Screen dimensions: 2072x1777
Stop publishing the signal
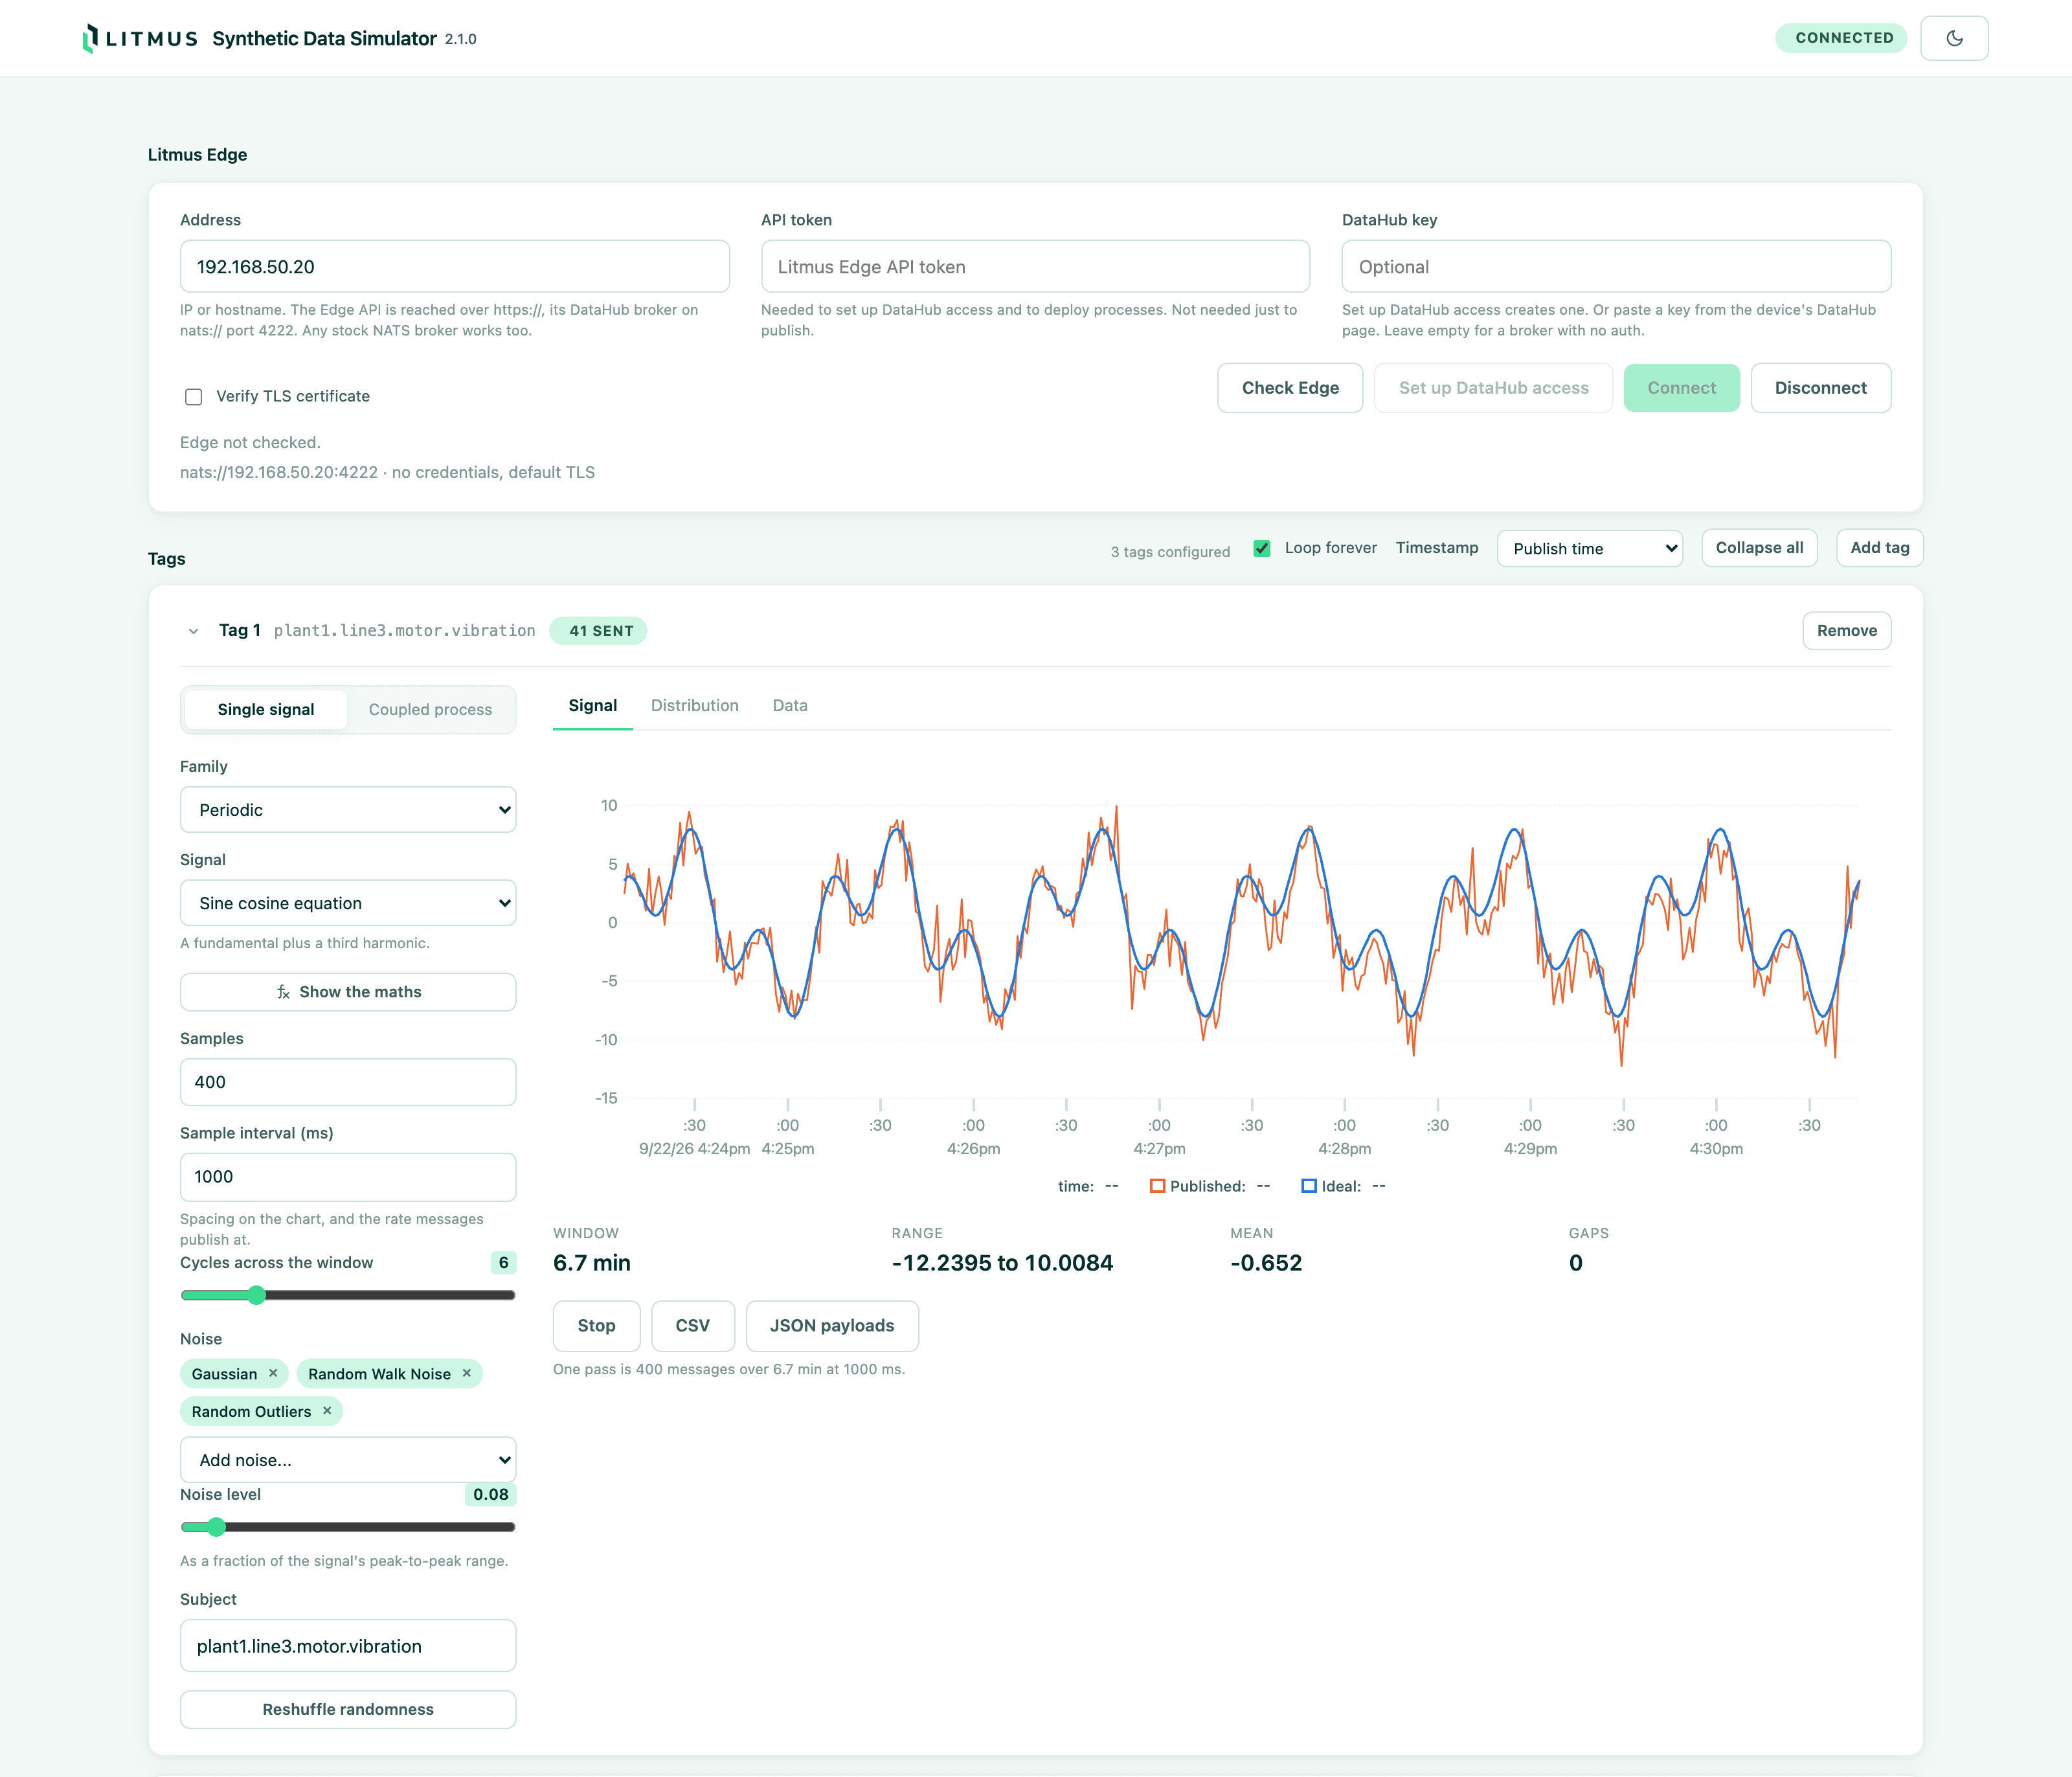coord(596,1326)
